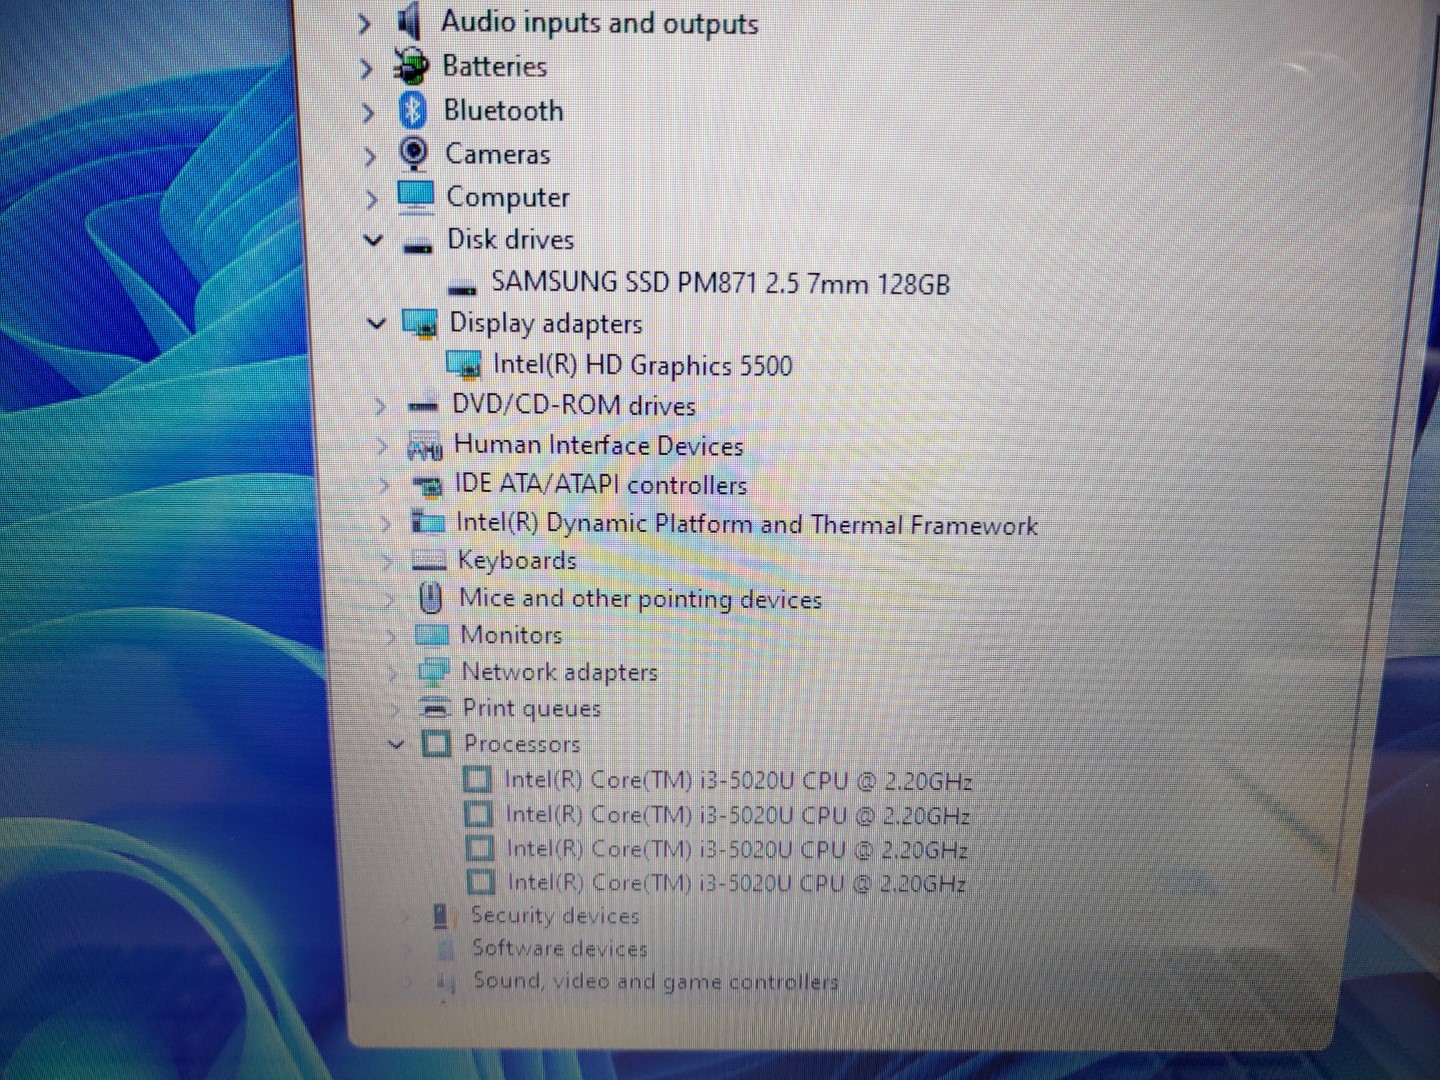Expand the IDE ATA/ATAPI controllers node
Image resolution: width=1440 pixels, height=1080 pixels.
[x=384, y=485]
